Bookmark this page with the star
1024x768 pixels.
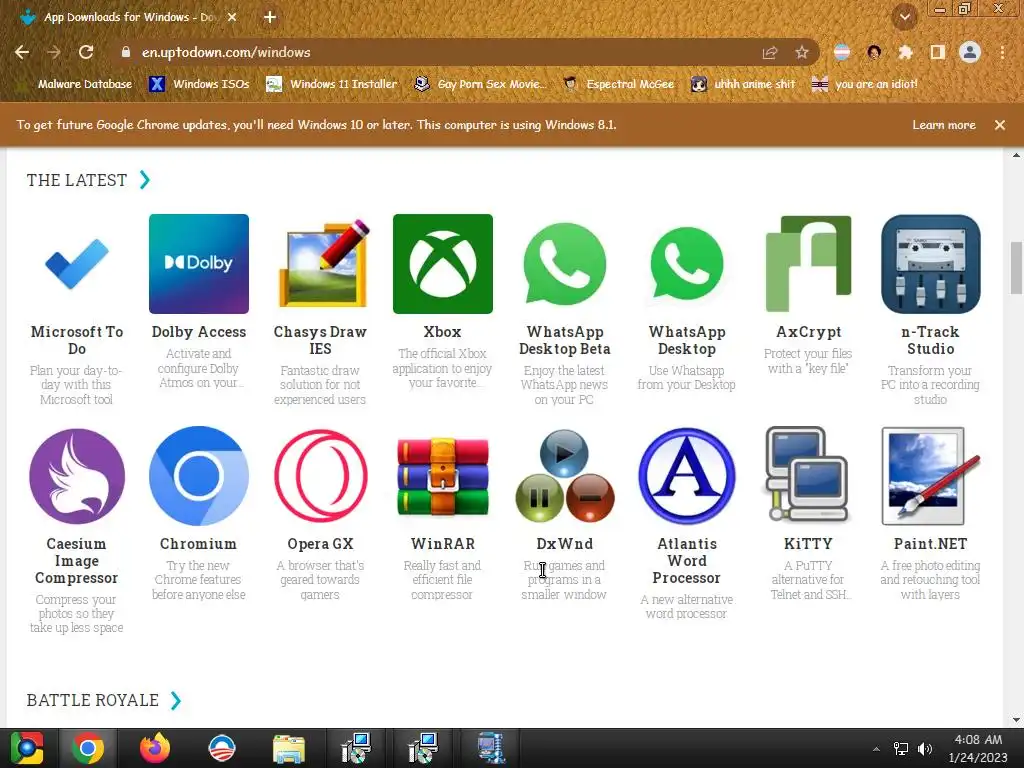[x=802, y=52]
